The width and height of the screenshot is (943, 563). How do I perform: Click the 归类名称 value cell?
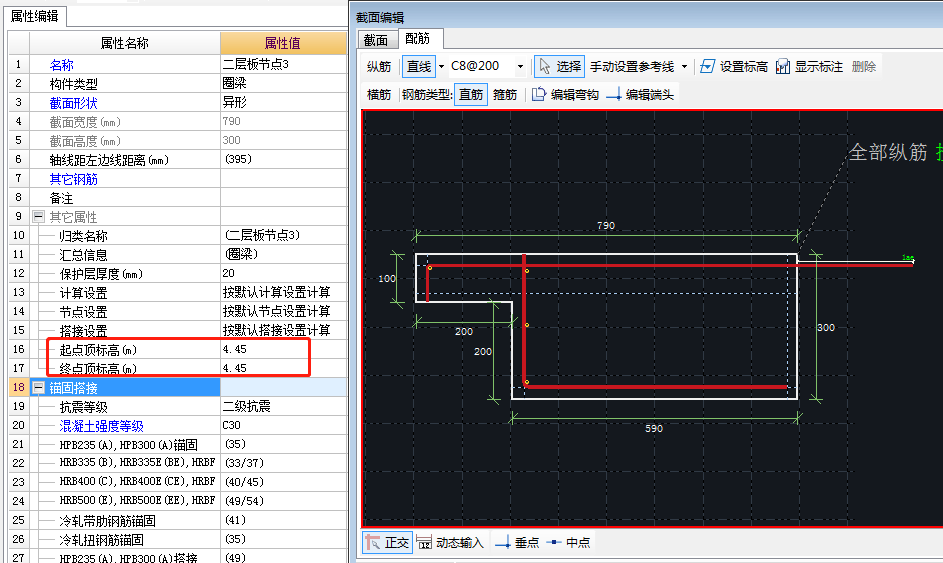click(x=284, y=235)
